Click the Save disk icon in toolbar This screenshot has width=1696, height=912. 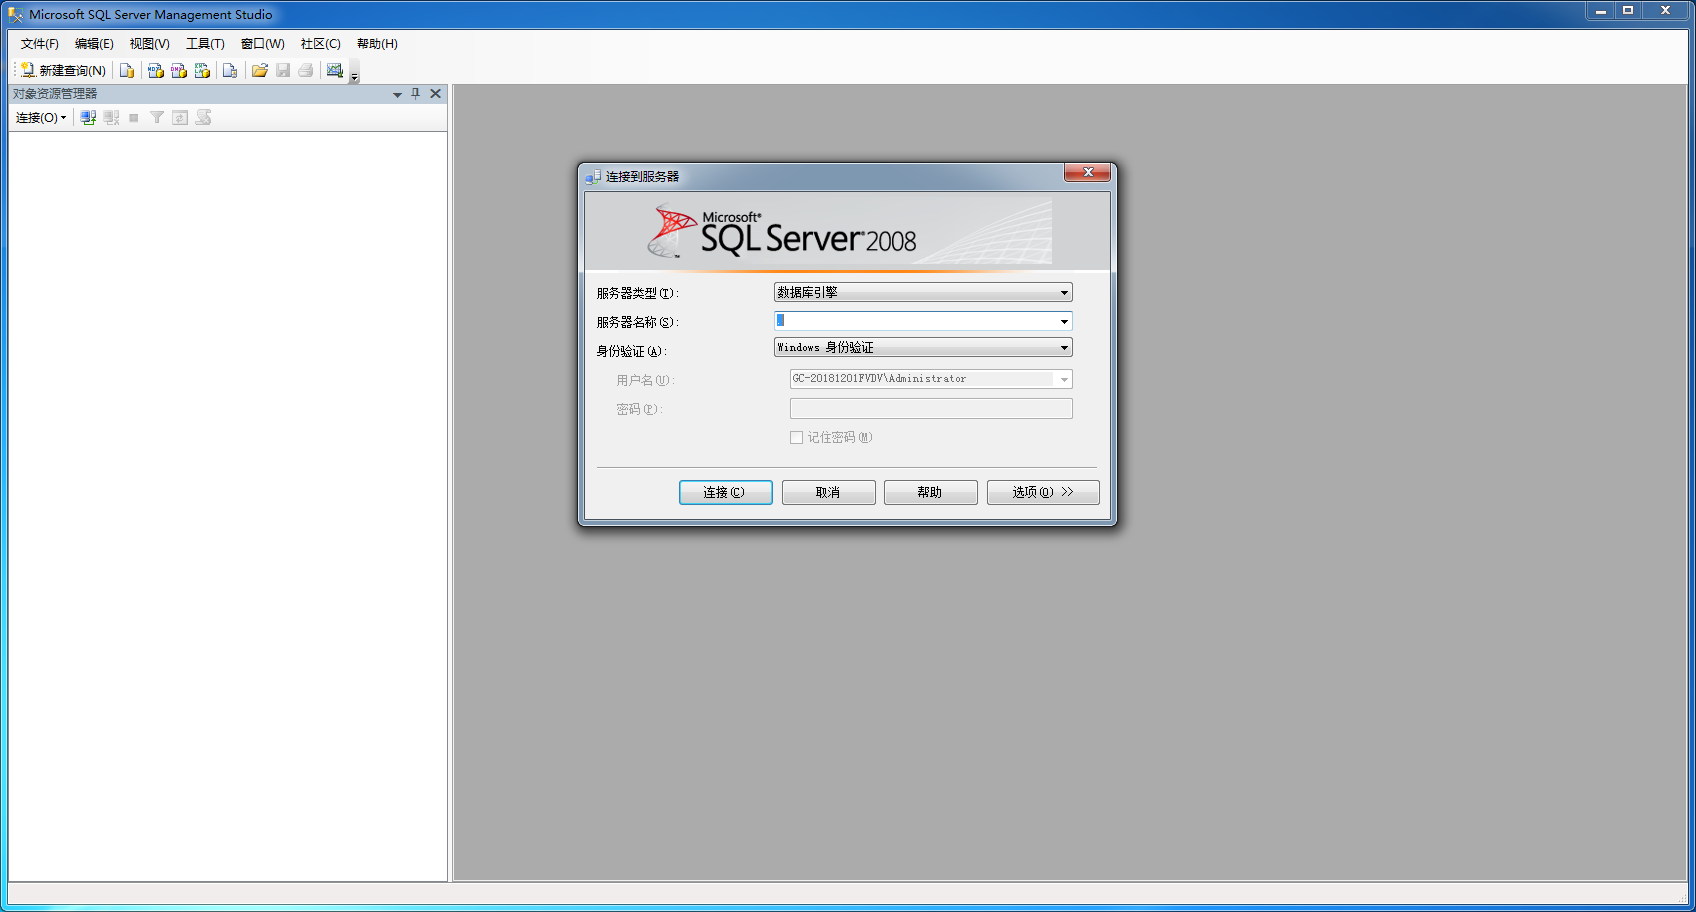283,70
